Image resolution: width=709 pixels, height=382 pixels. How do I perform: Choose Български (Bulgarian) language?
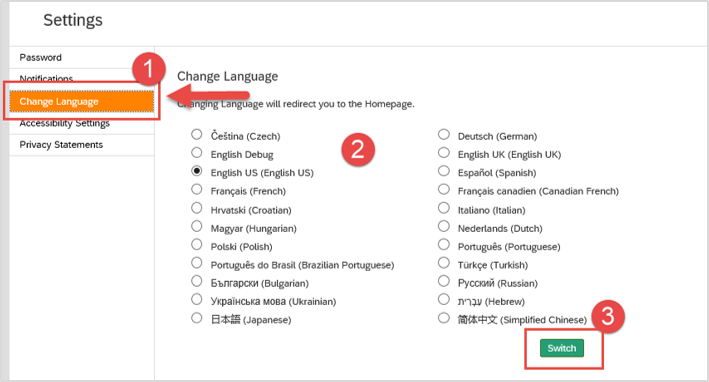point(196,281)
